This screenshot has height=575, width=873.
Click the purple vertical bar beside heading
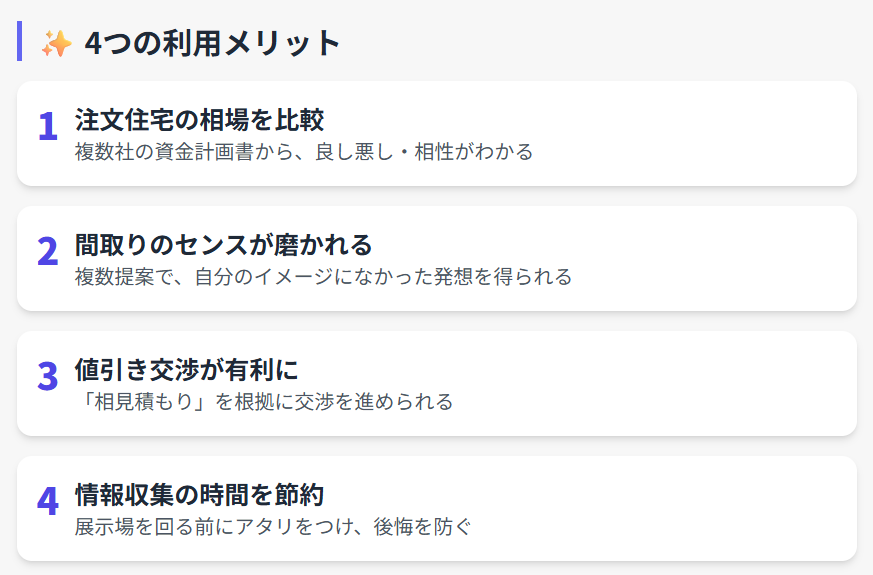20,42
